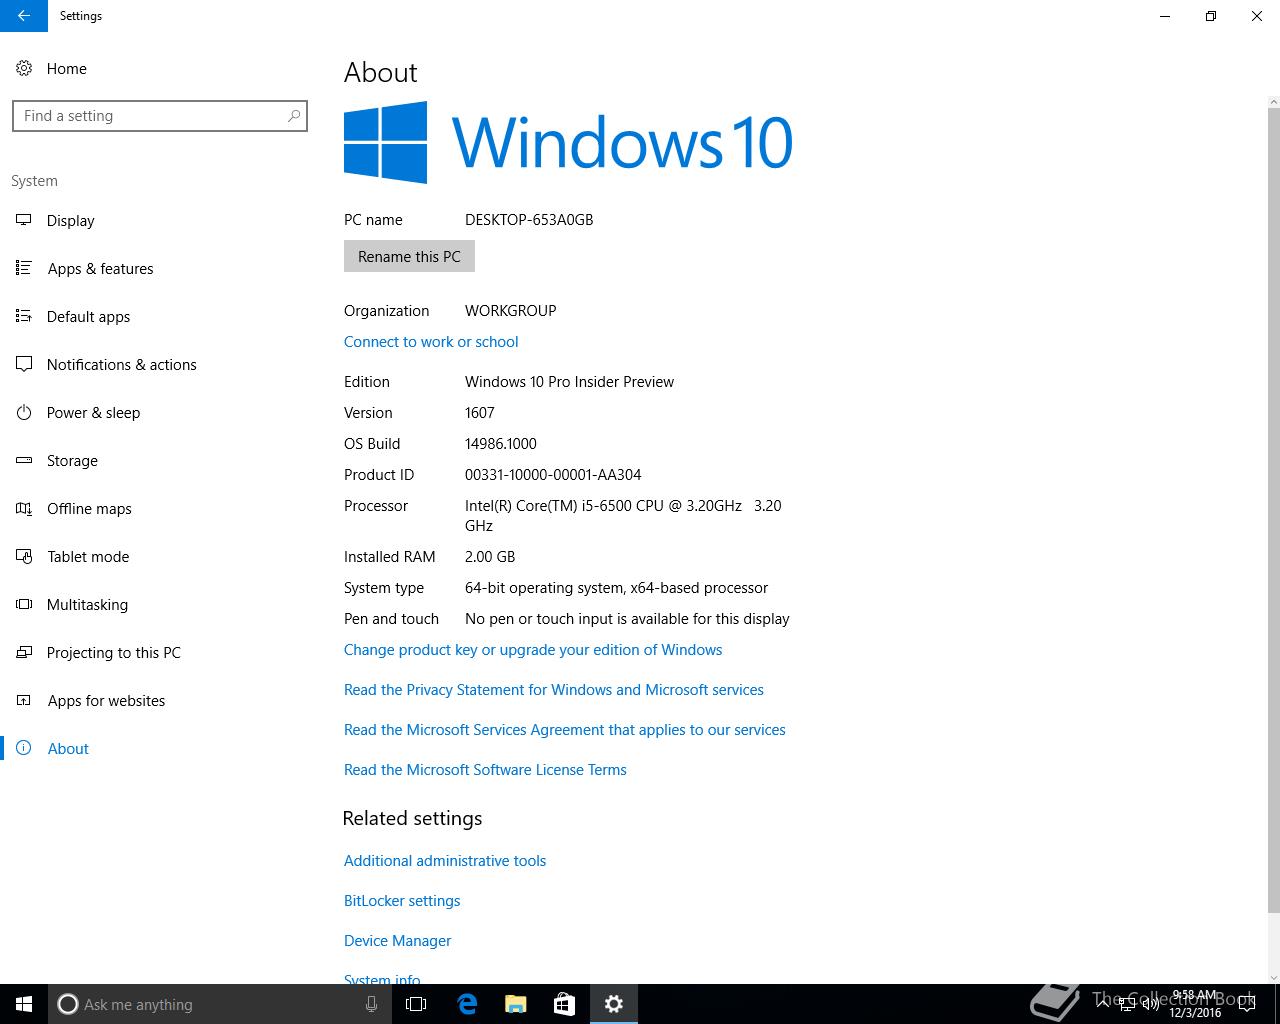Expand the hidden tray icons chevron

(1104, 1004)
